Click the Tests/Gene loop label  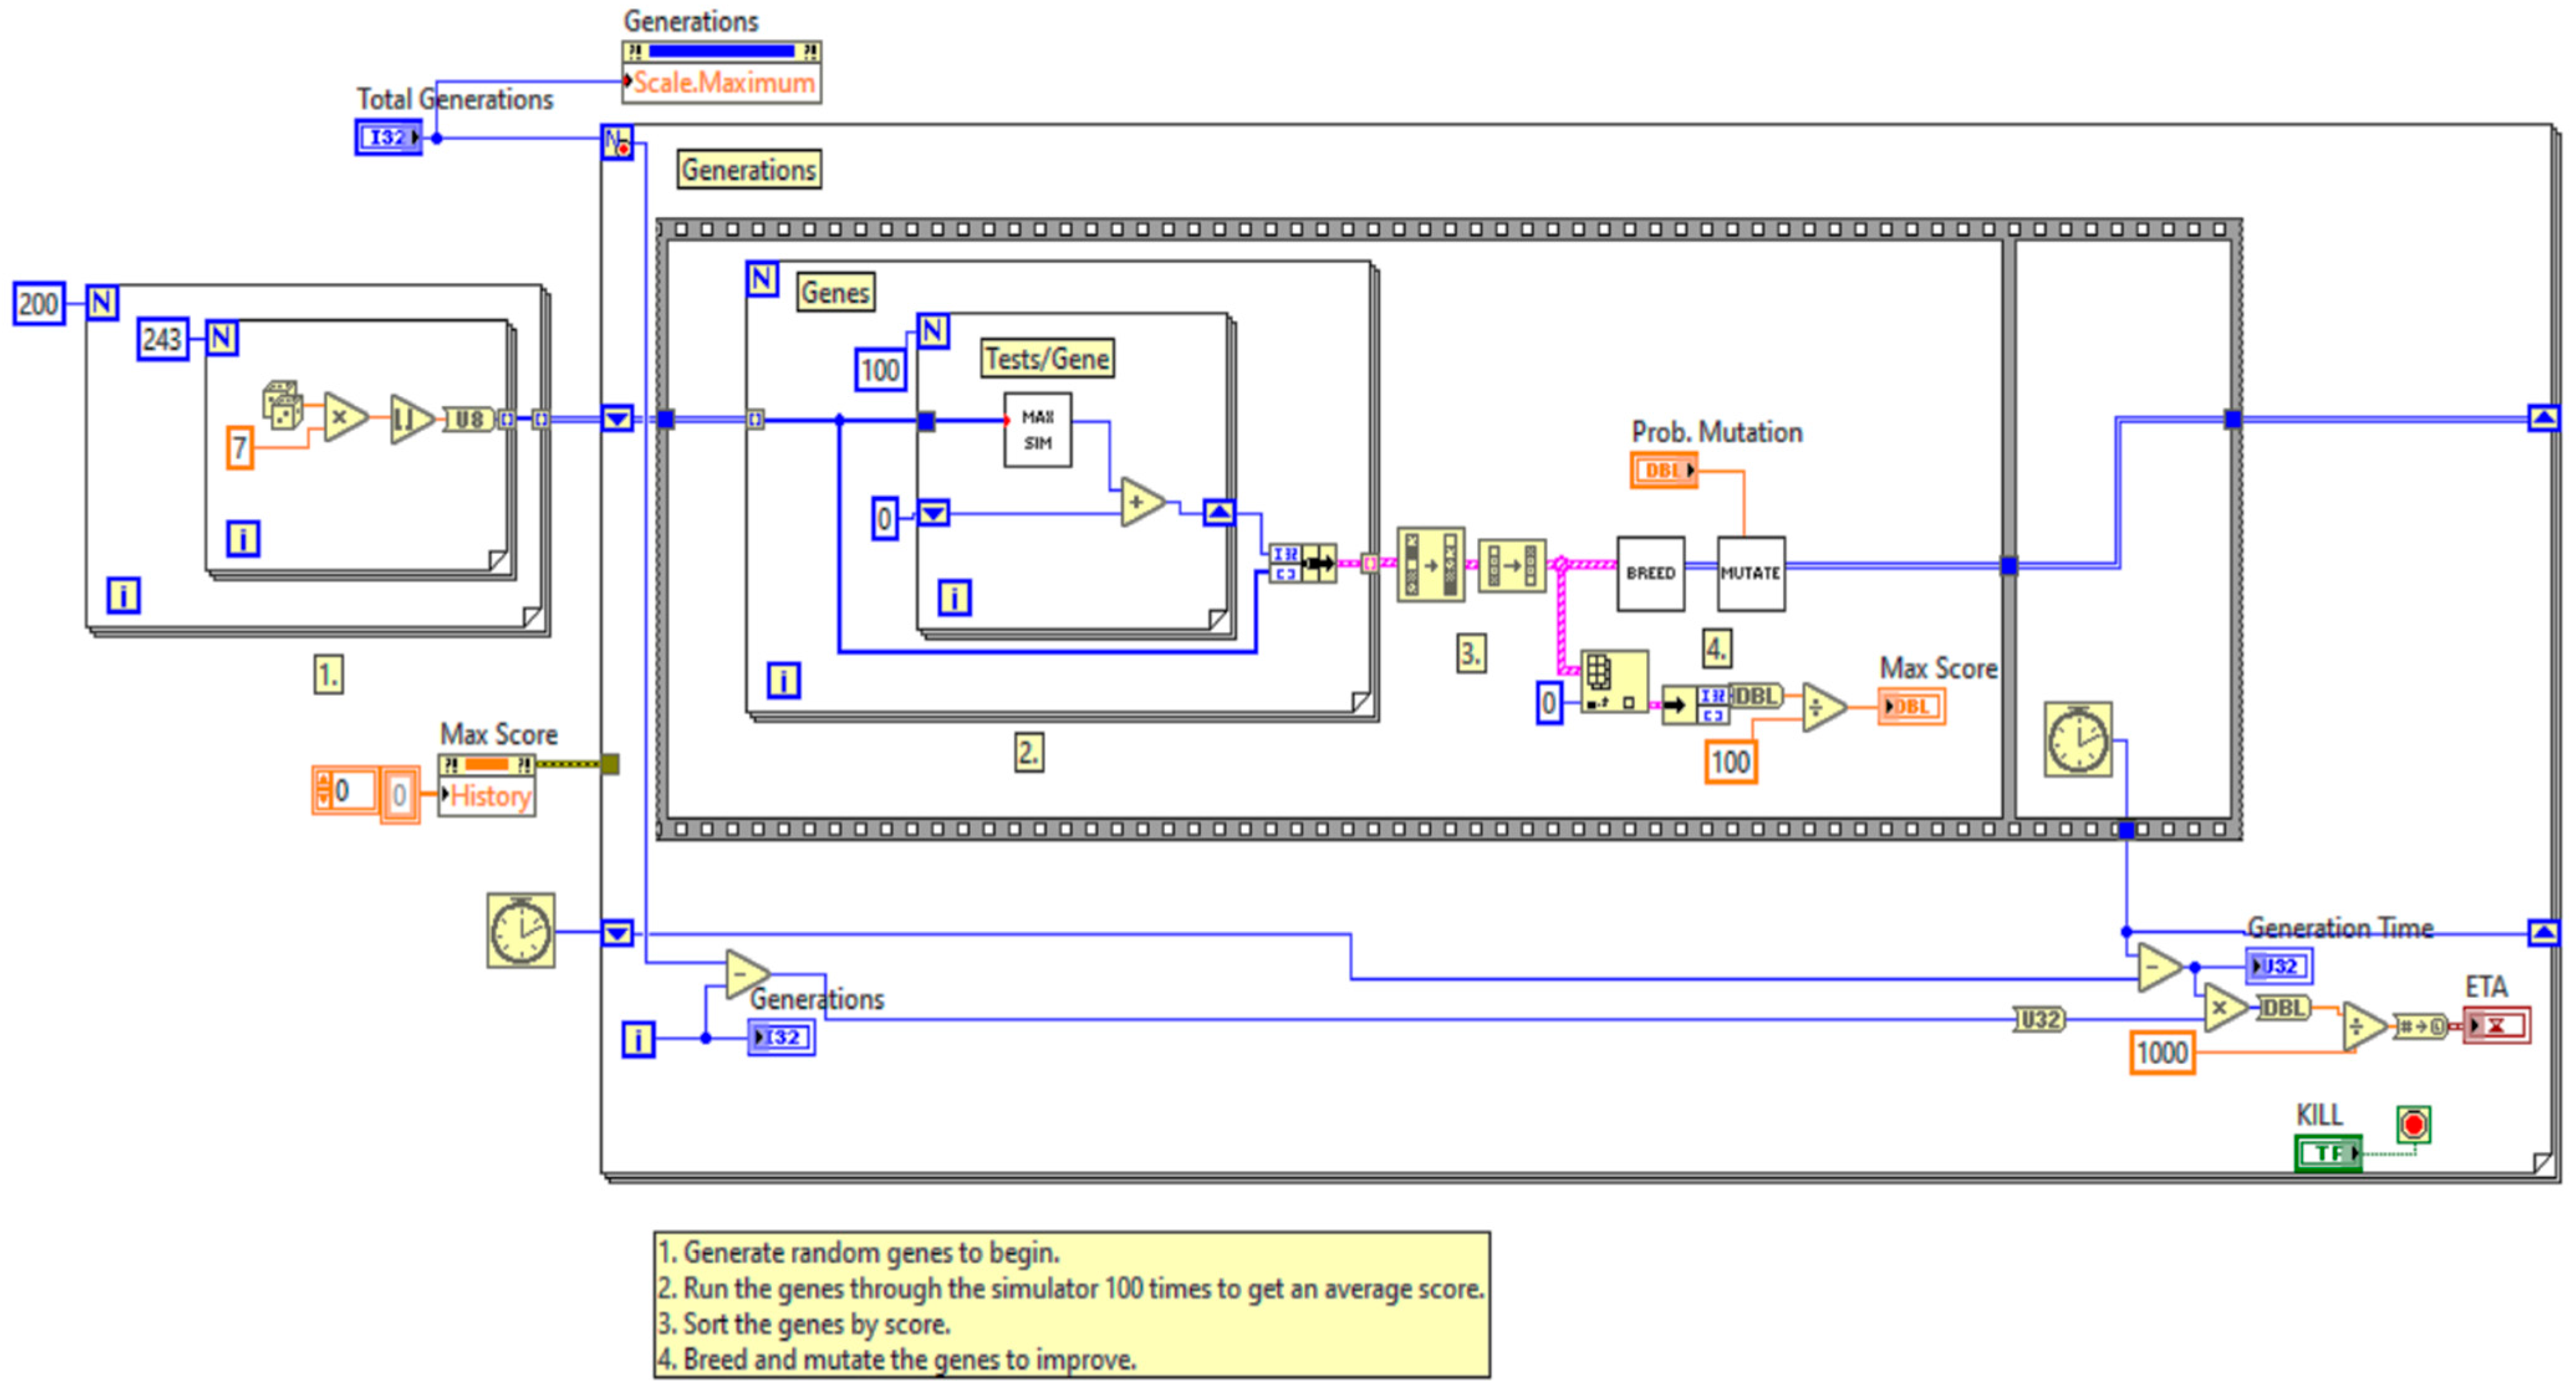point(1046,357)
